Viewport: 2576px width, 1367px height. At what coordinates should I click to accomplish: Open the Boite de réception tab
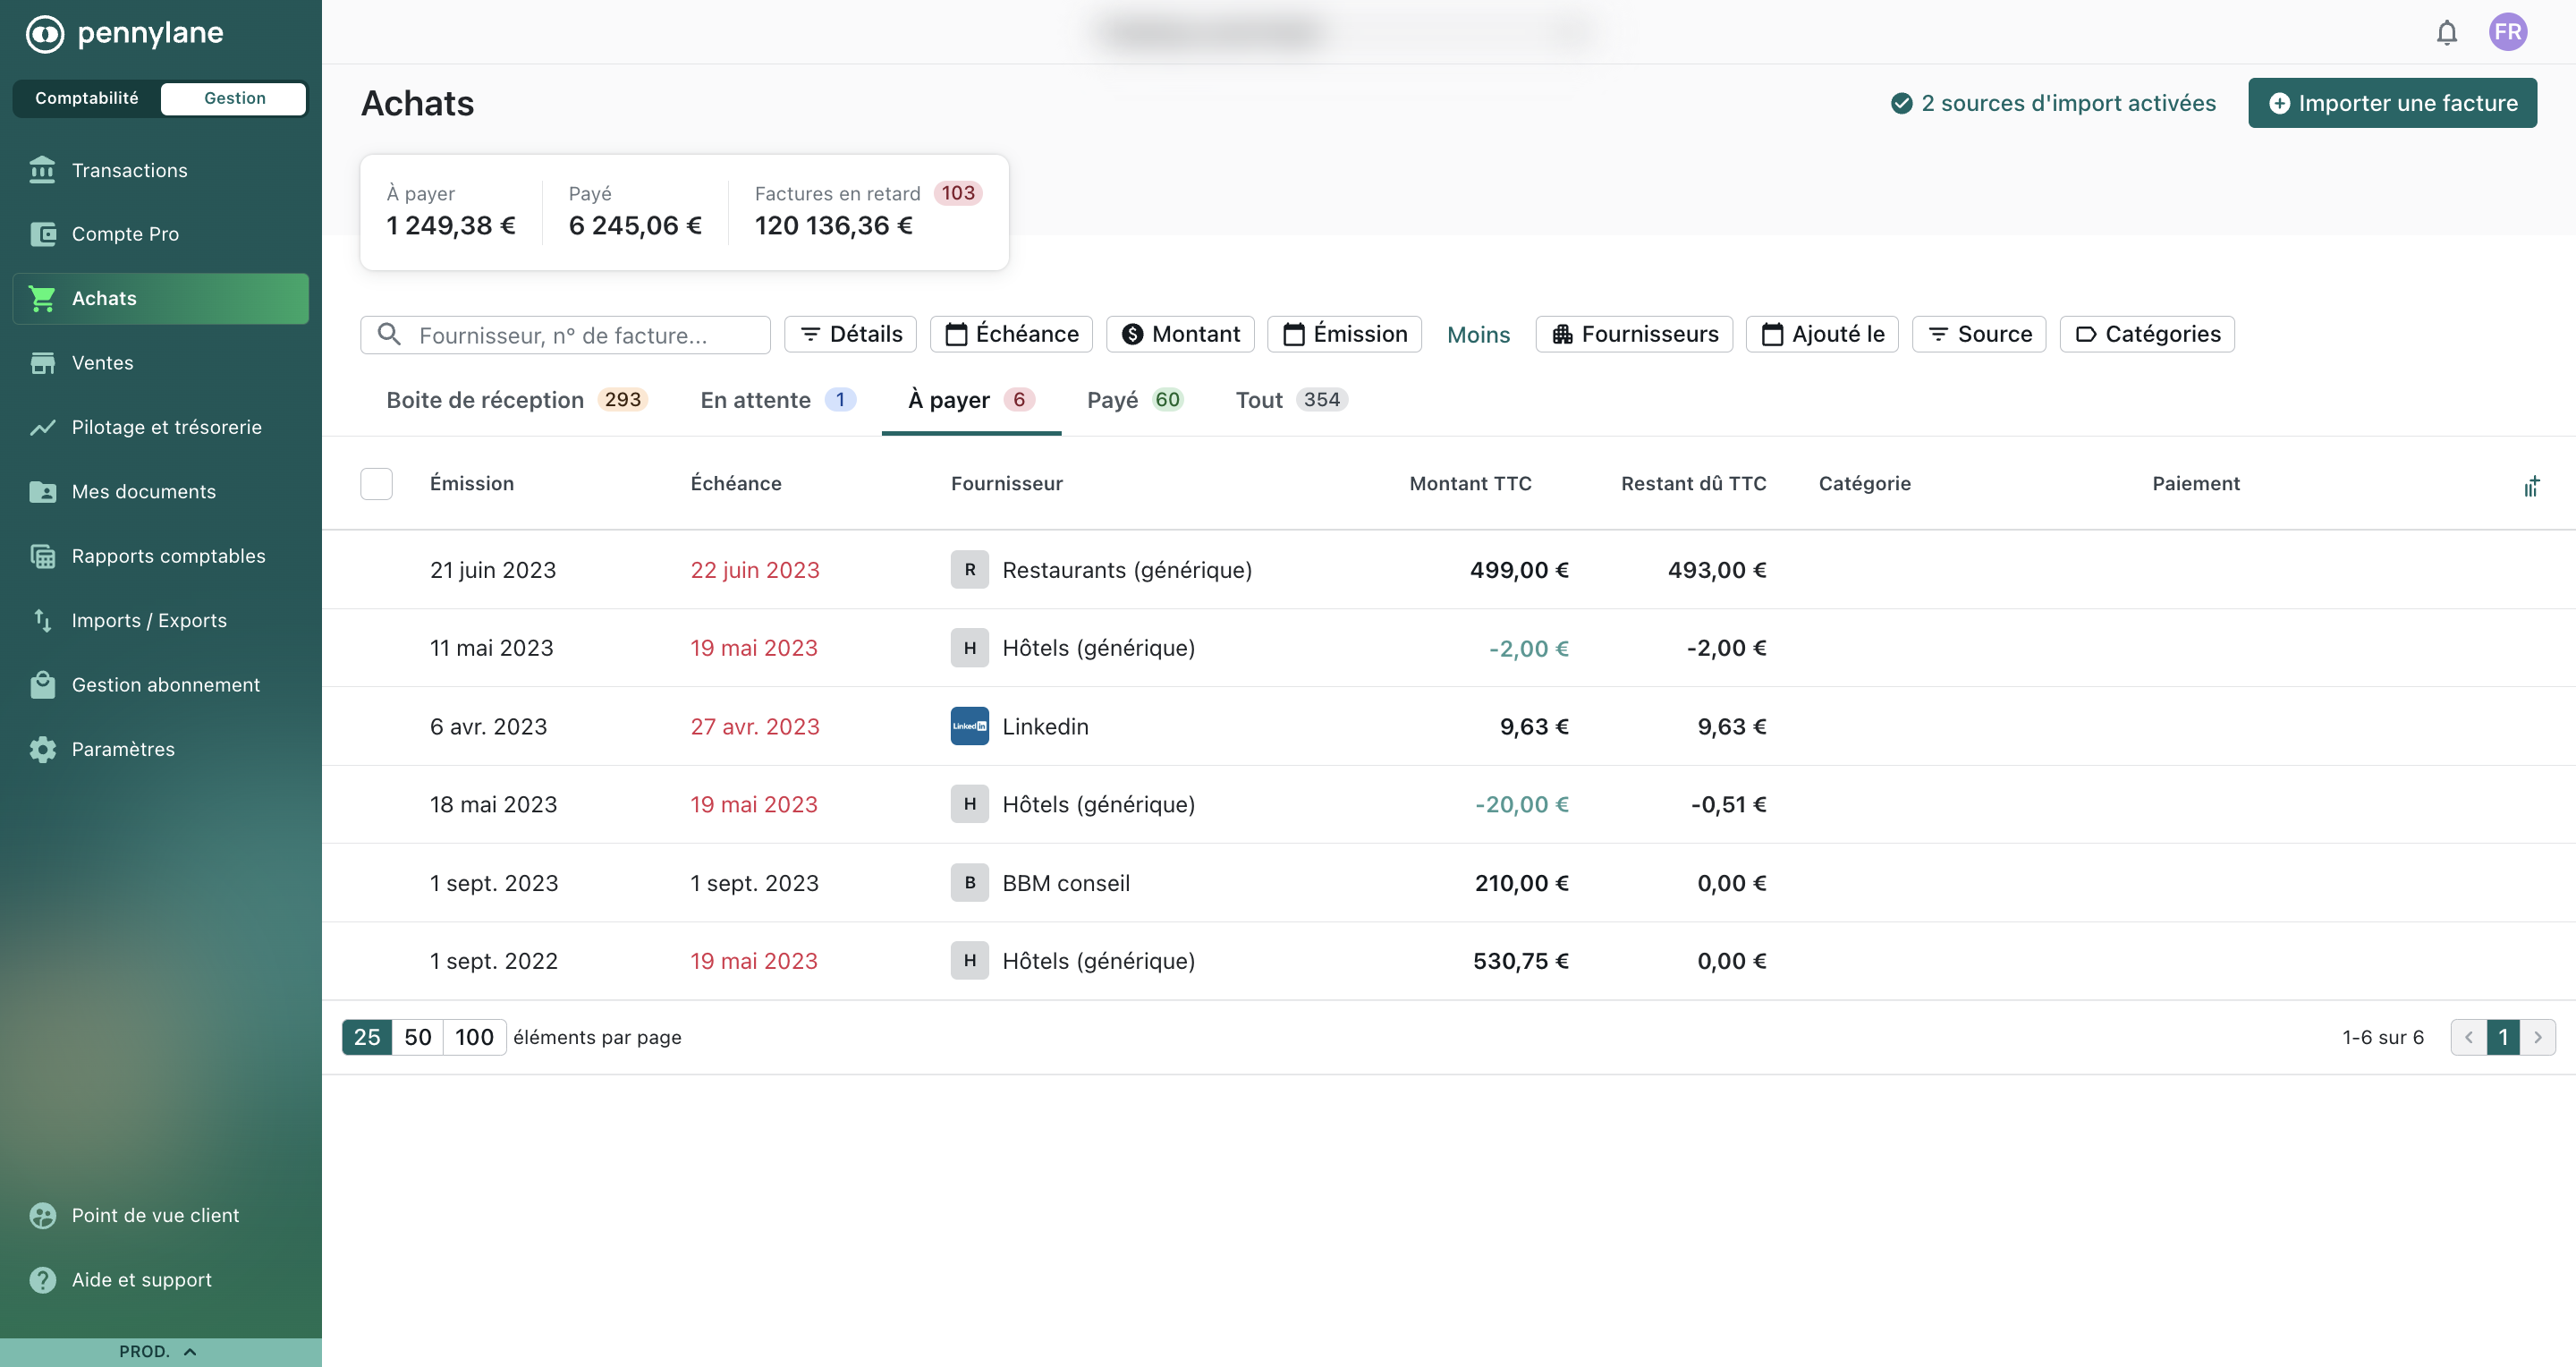(517, 400)
